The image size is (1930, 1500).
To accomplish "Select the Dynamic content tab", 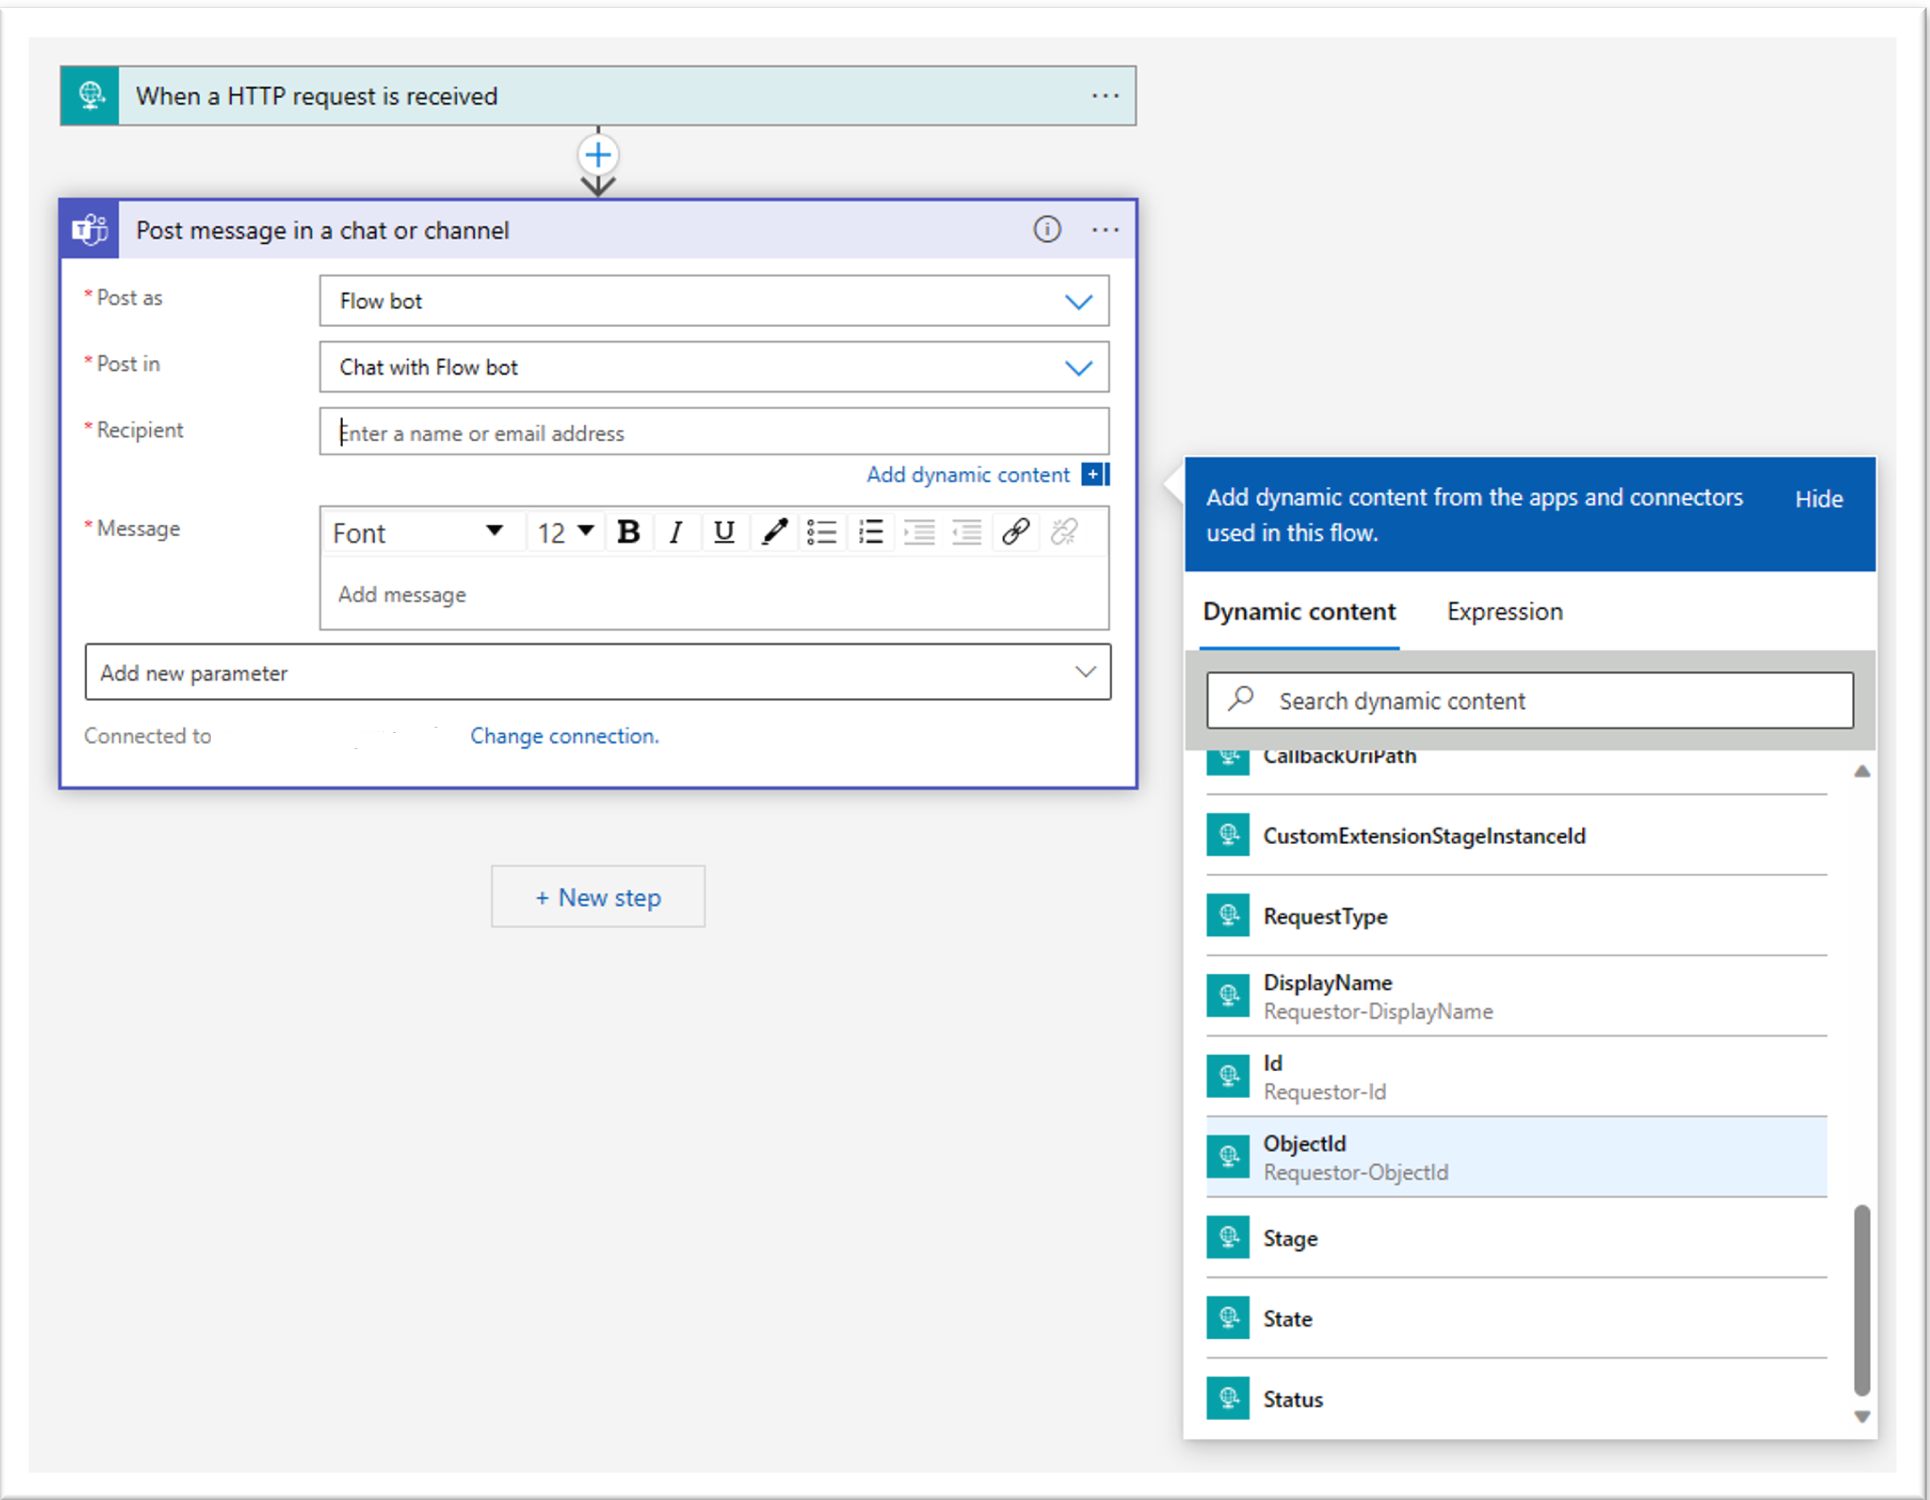I will (x=1299, y=612).
